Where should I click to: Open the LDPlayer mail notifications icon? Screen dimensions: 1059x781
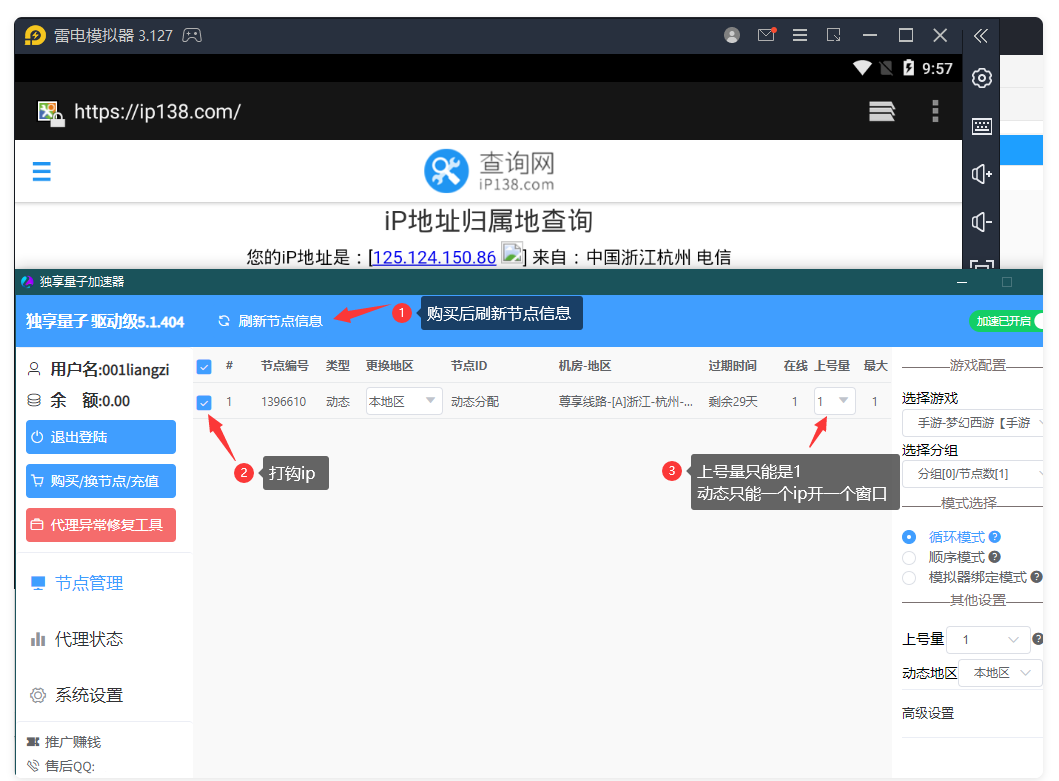point(767,35)
